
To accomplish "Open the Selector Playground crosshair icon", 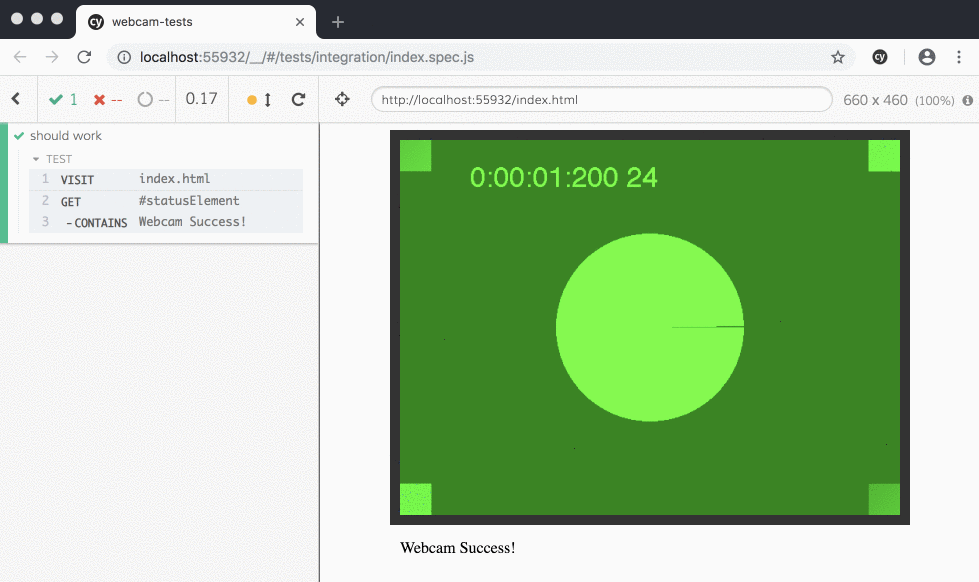I will 341,99.
